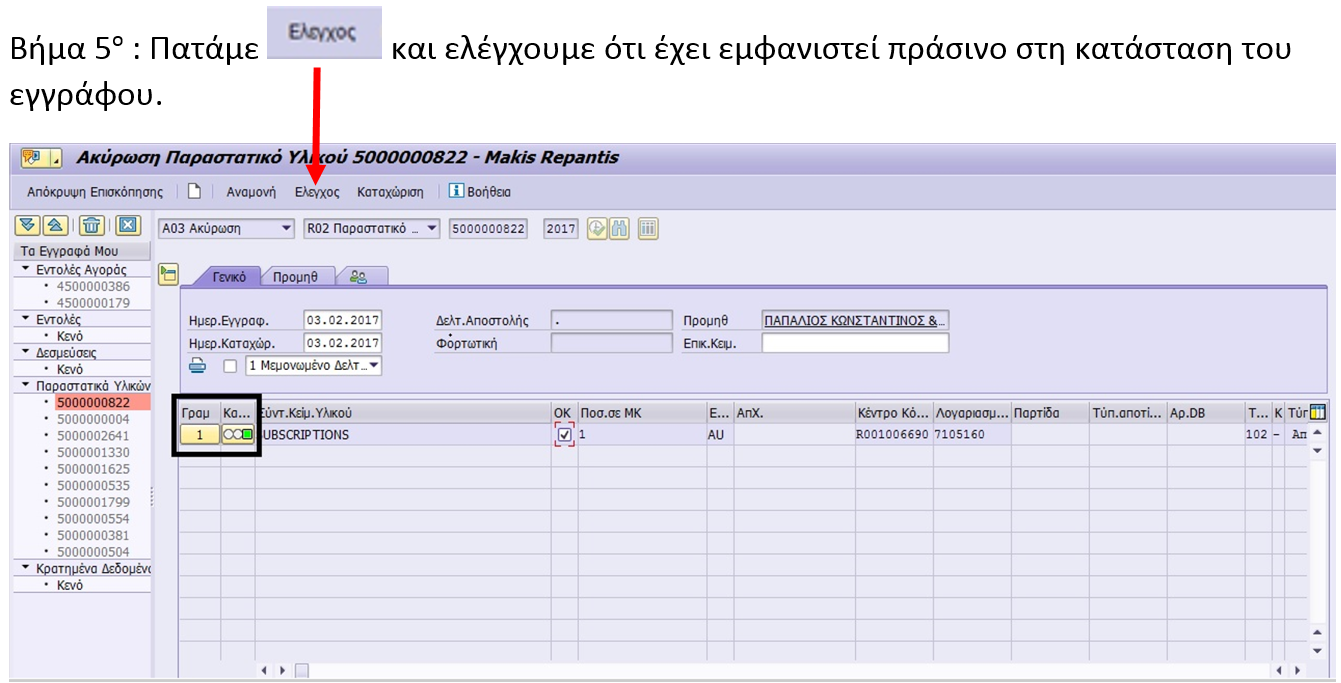Select tree item 5000001625
This screenshot has height=683, width=1341.
(x=93, y=468)
